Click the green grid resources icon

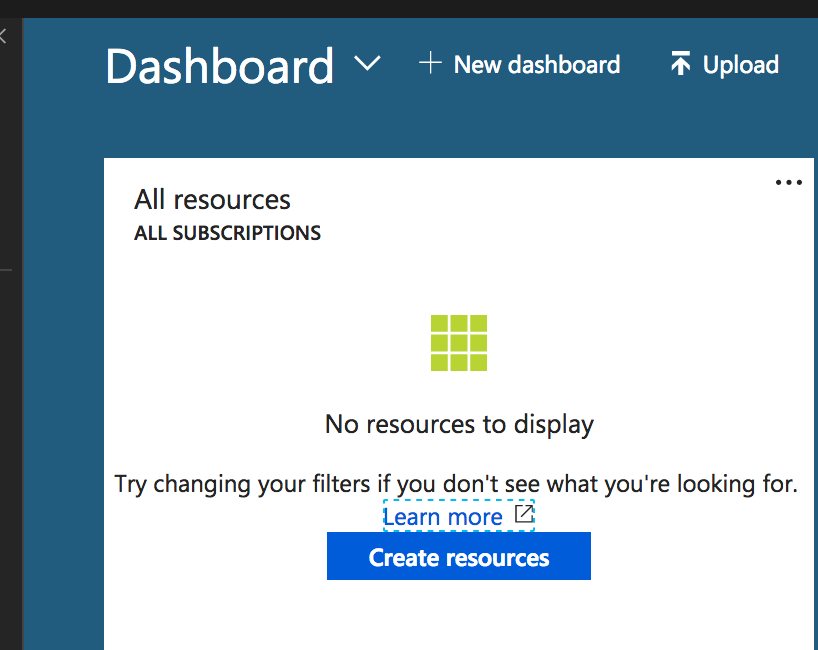click(459, 343)
